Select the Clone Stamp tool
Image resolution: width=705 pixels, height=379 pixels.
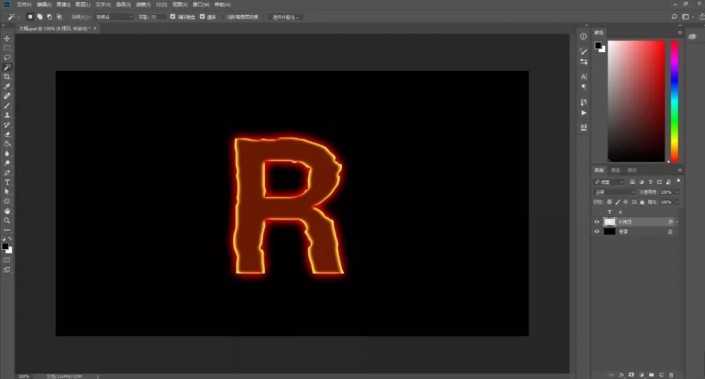click(7, 115)
